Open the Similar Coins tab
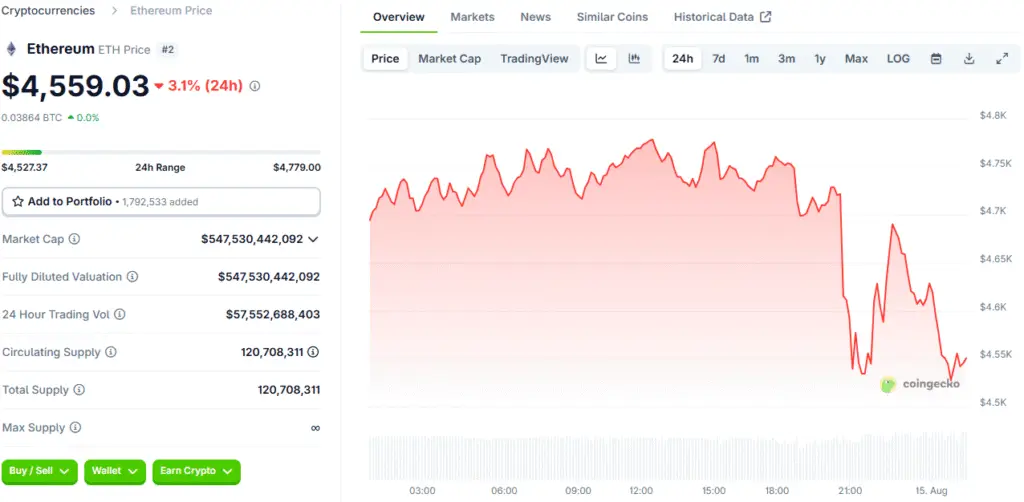 pos(612,17)
